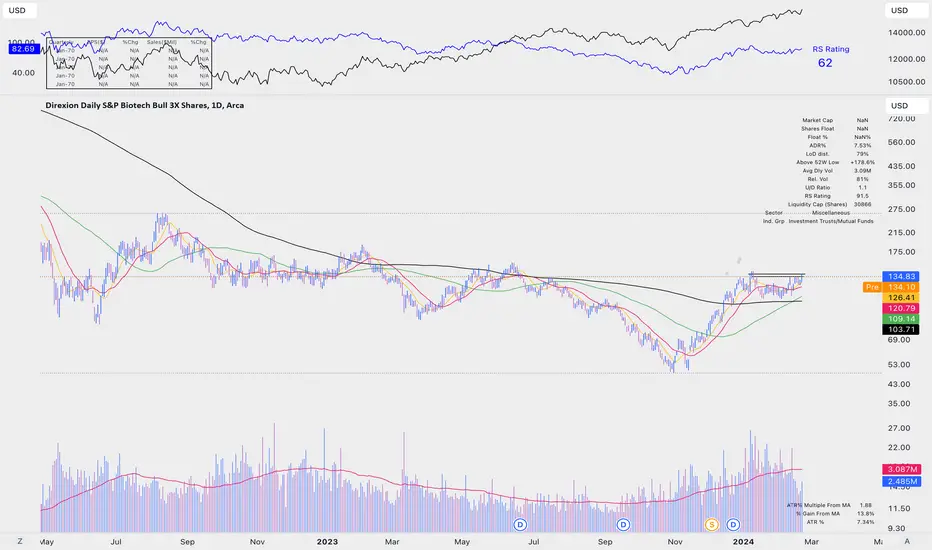Click the 'RS Rating' label in top pane
The width and height of the screenshot is (932, 550).
click(x=831, y=49)
